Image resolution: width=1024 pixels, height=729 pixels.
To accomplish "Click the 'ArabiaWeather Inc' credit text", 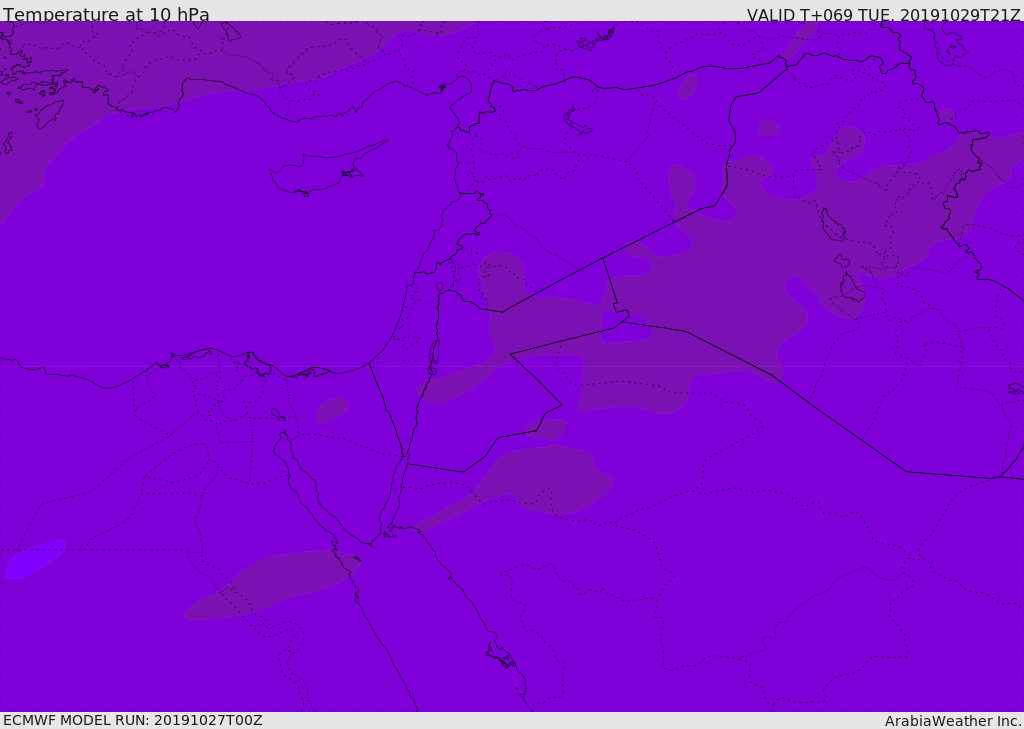I will pyautogui.click(x=952, y=721).
